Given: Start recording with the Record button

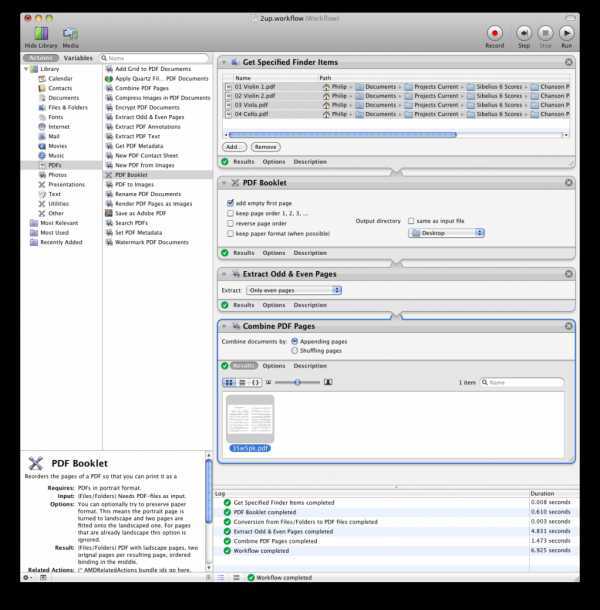Looking at the screenshot, I should tap(495, 33).
